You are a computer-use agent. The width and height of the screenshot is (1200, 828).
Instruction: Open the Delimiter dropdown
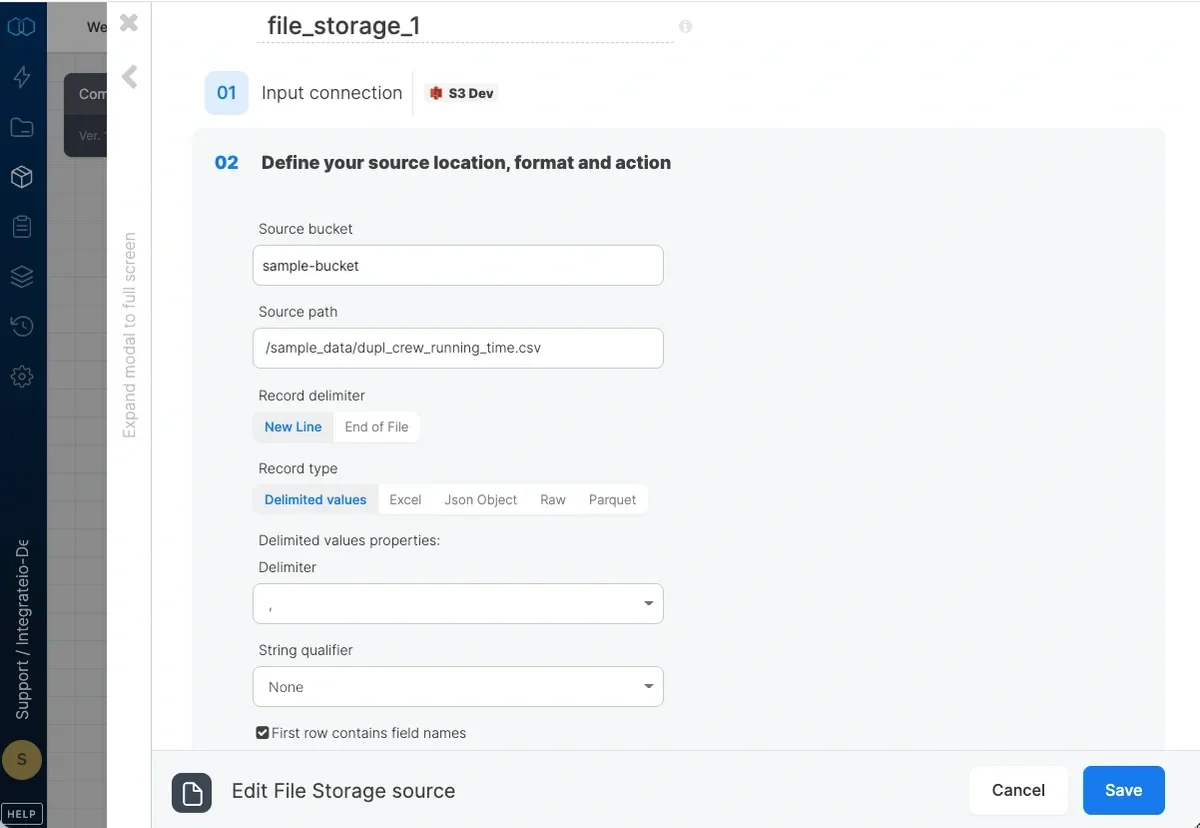(x=457, y=603)
